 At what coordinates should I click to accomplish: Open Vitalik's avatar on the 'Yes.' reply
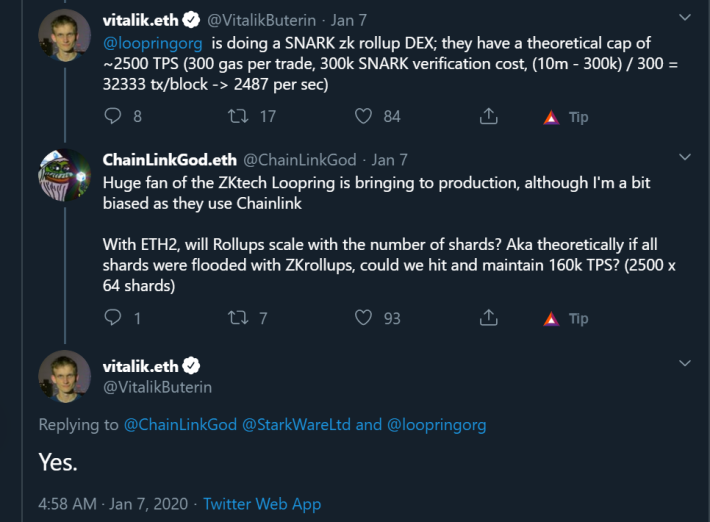click(x=64, y=377)
